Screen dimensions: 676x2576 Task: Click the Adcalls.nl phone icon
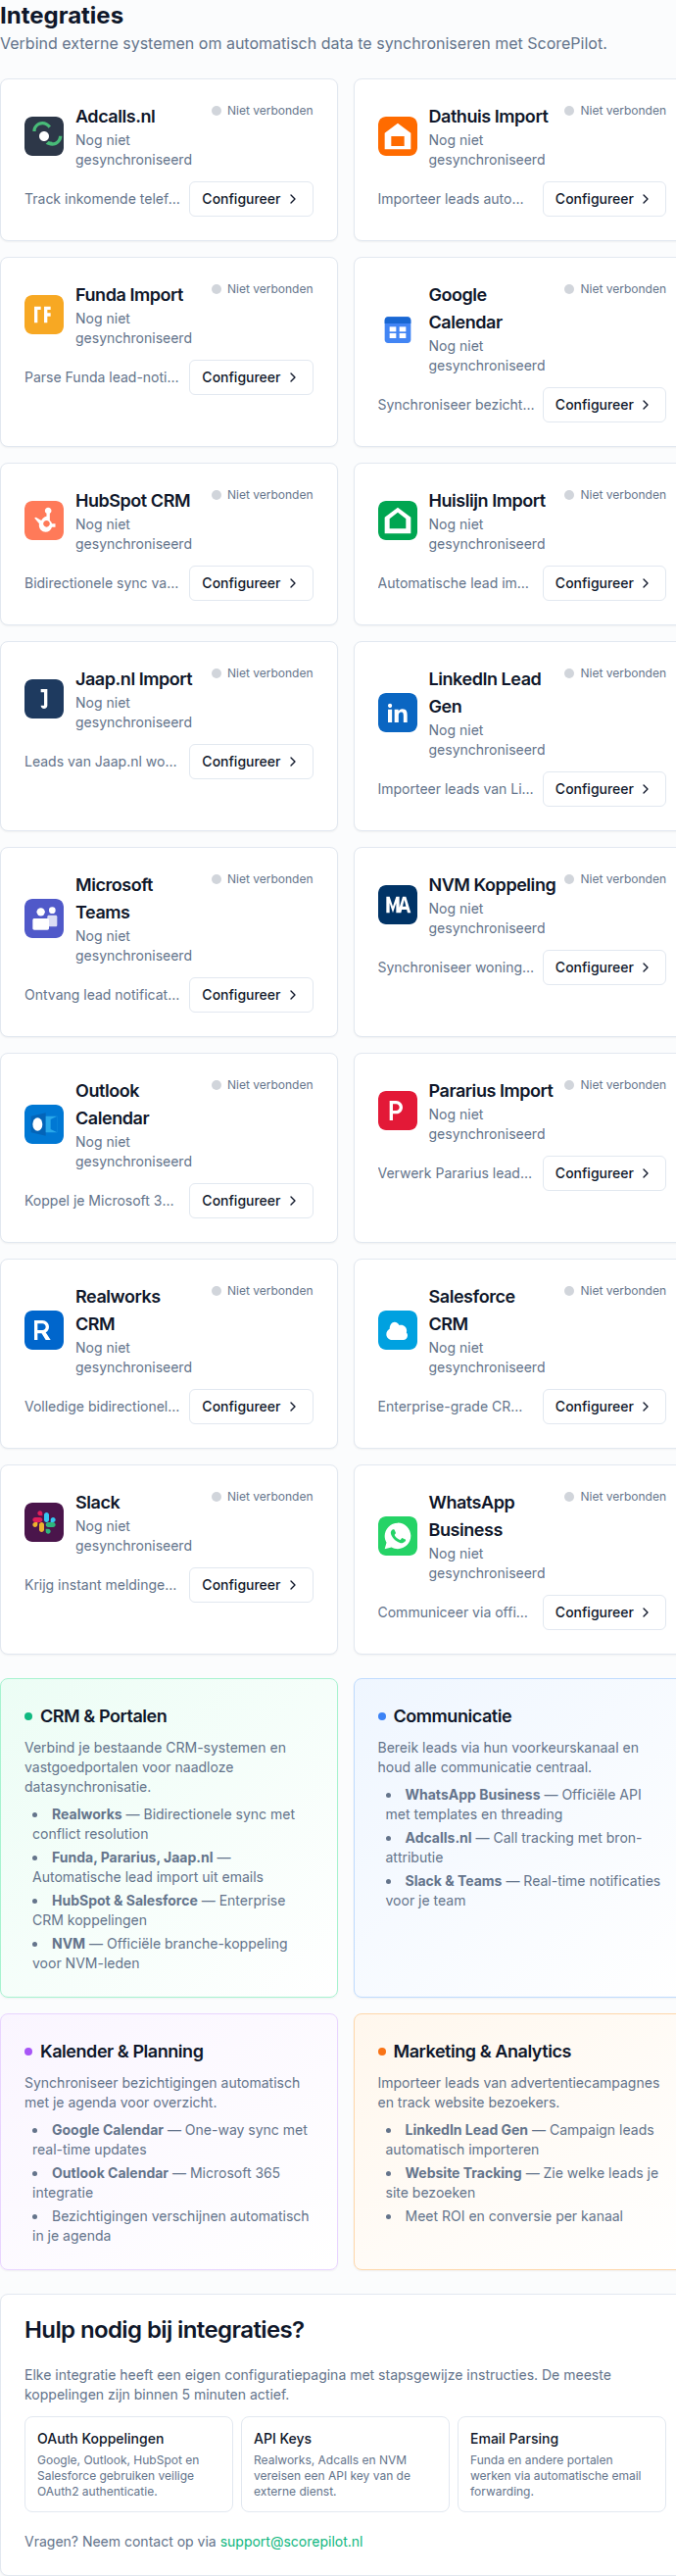click(44, 136)
